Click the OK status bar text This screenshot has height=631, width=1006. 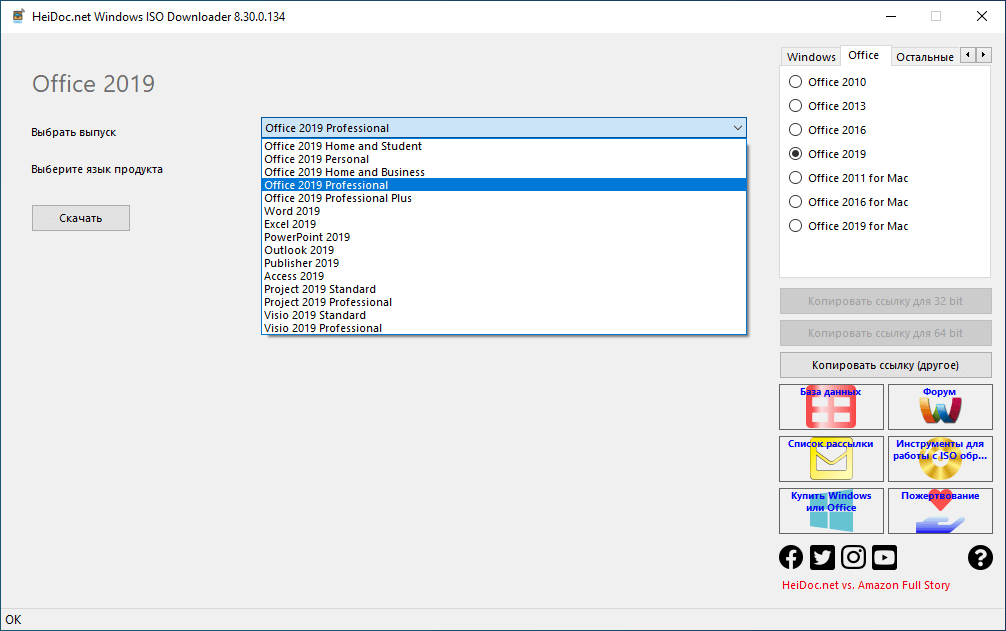[13, 619]
